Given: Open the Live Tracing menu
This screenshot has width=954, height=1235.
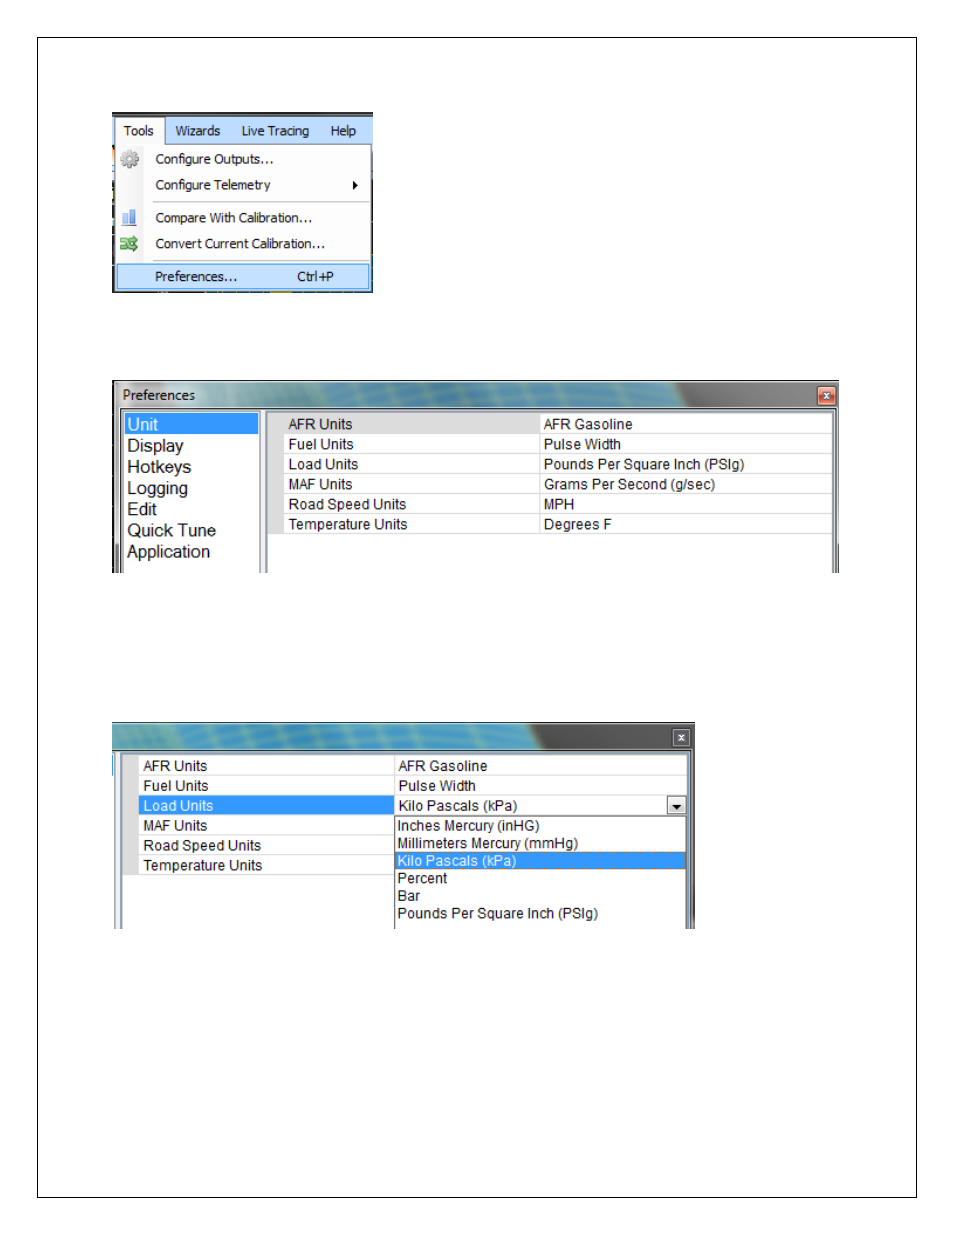Looking at the screenshot, I should click(275, 131).
